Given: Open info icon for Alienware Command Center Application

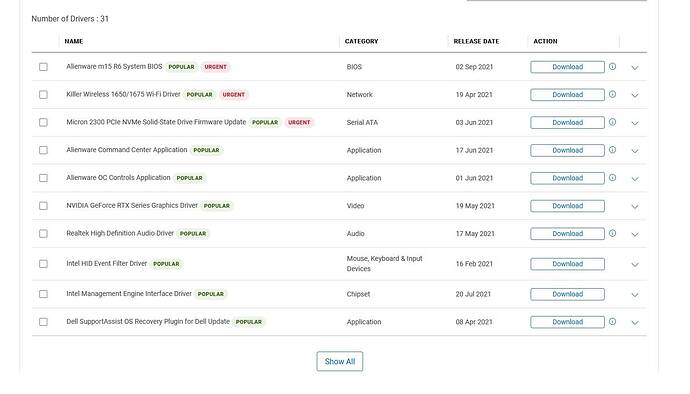Looking at the screenshot, I should tap(612, 150).
